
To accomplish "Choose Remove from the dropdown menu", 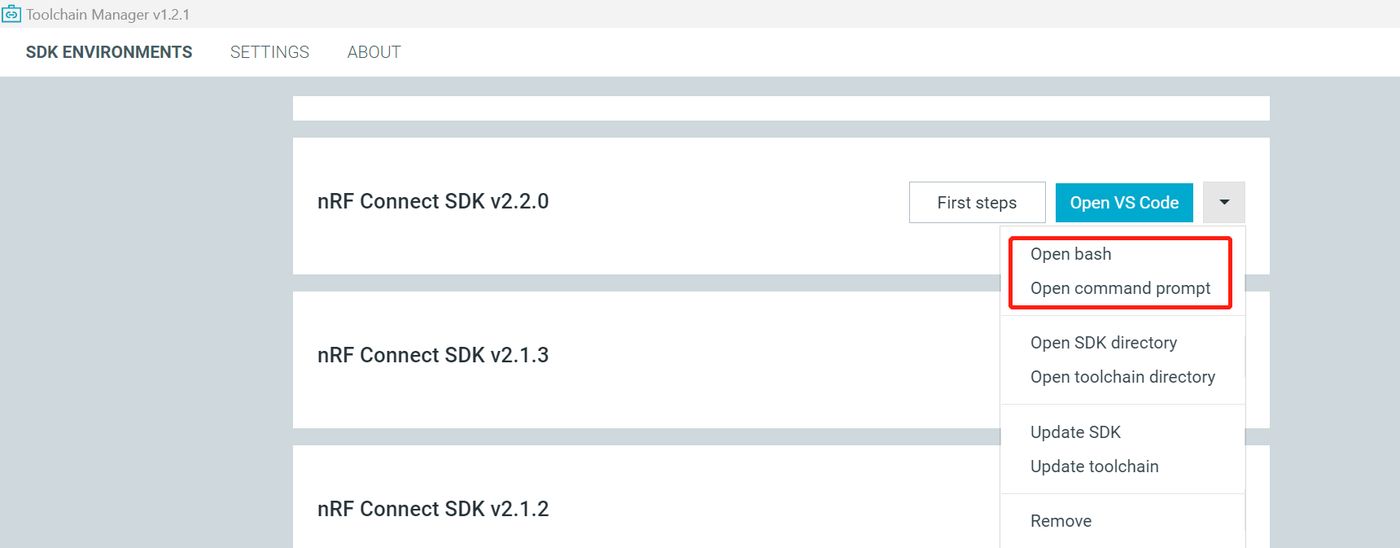I will [1061, 520].
